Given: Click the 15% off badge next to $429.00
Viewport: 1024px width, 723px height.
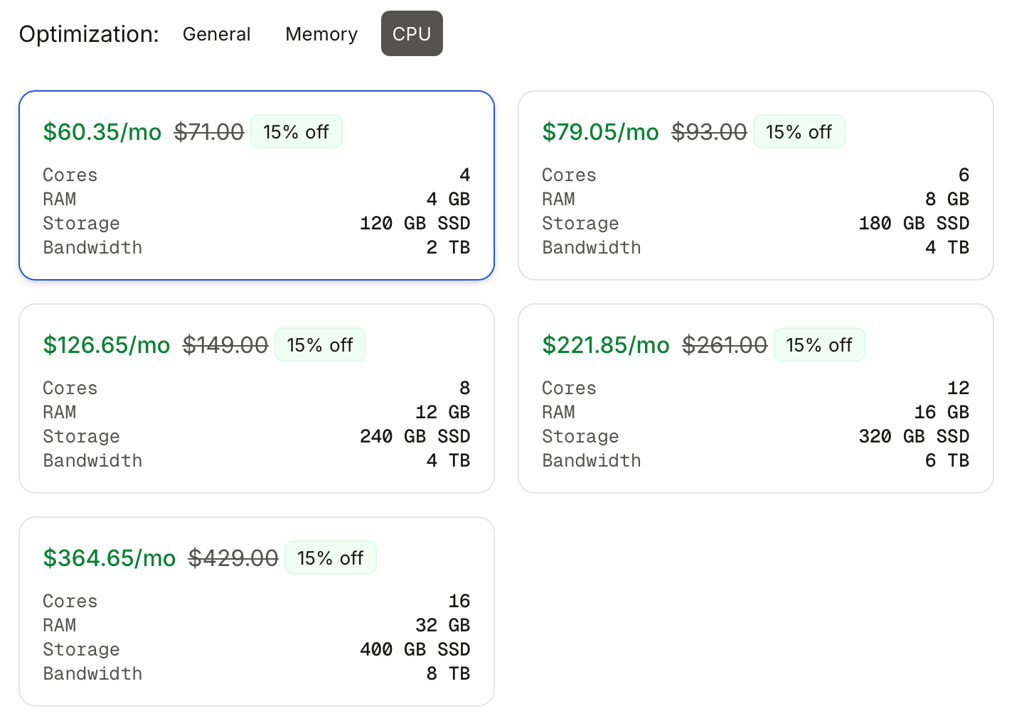Looking at the screenshot, I should (330, 558).
